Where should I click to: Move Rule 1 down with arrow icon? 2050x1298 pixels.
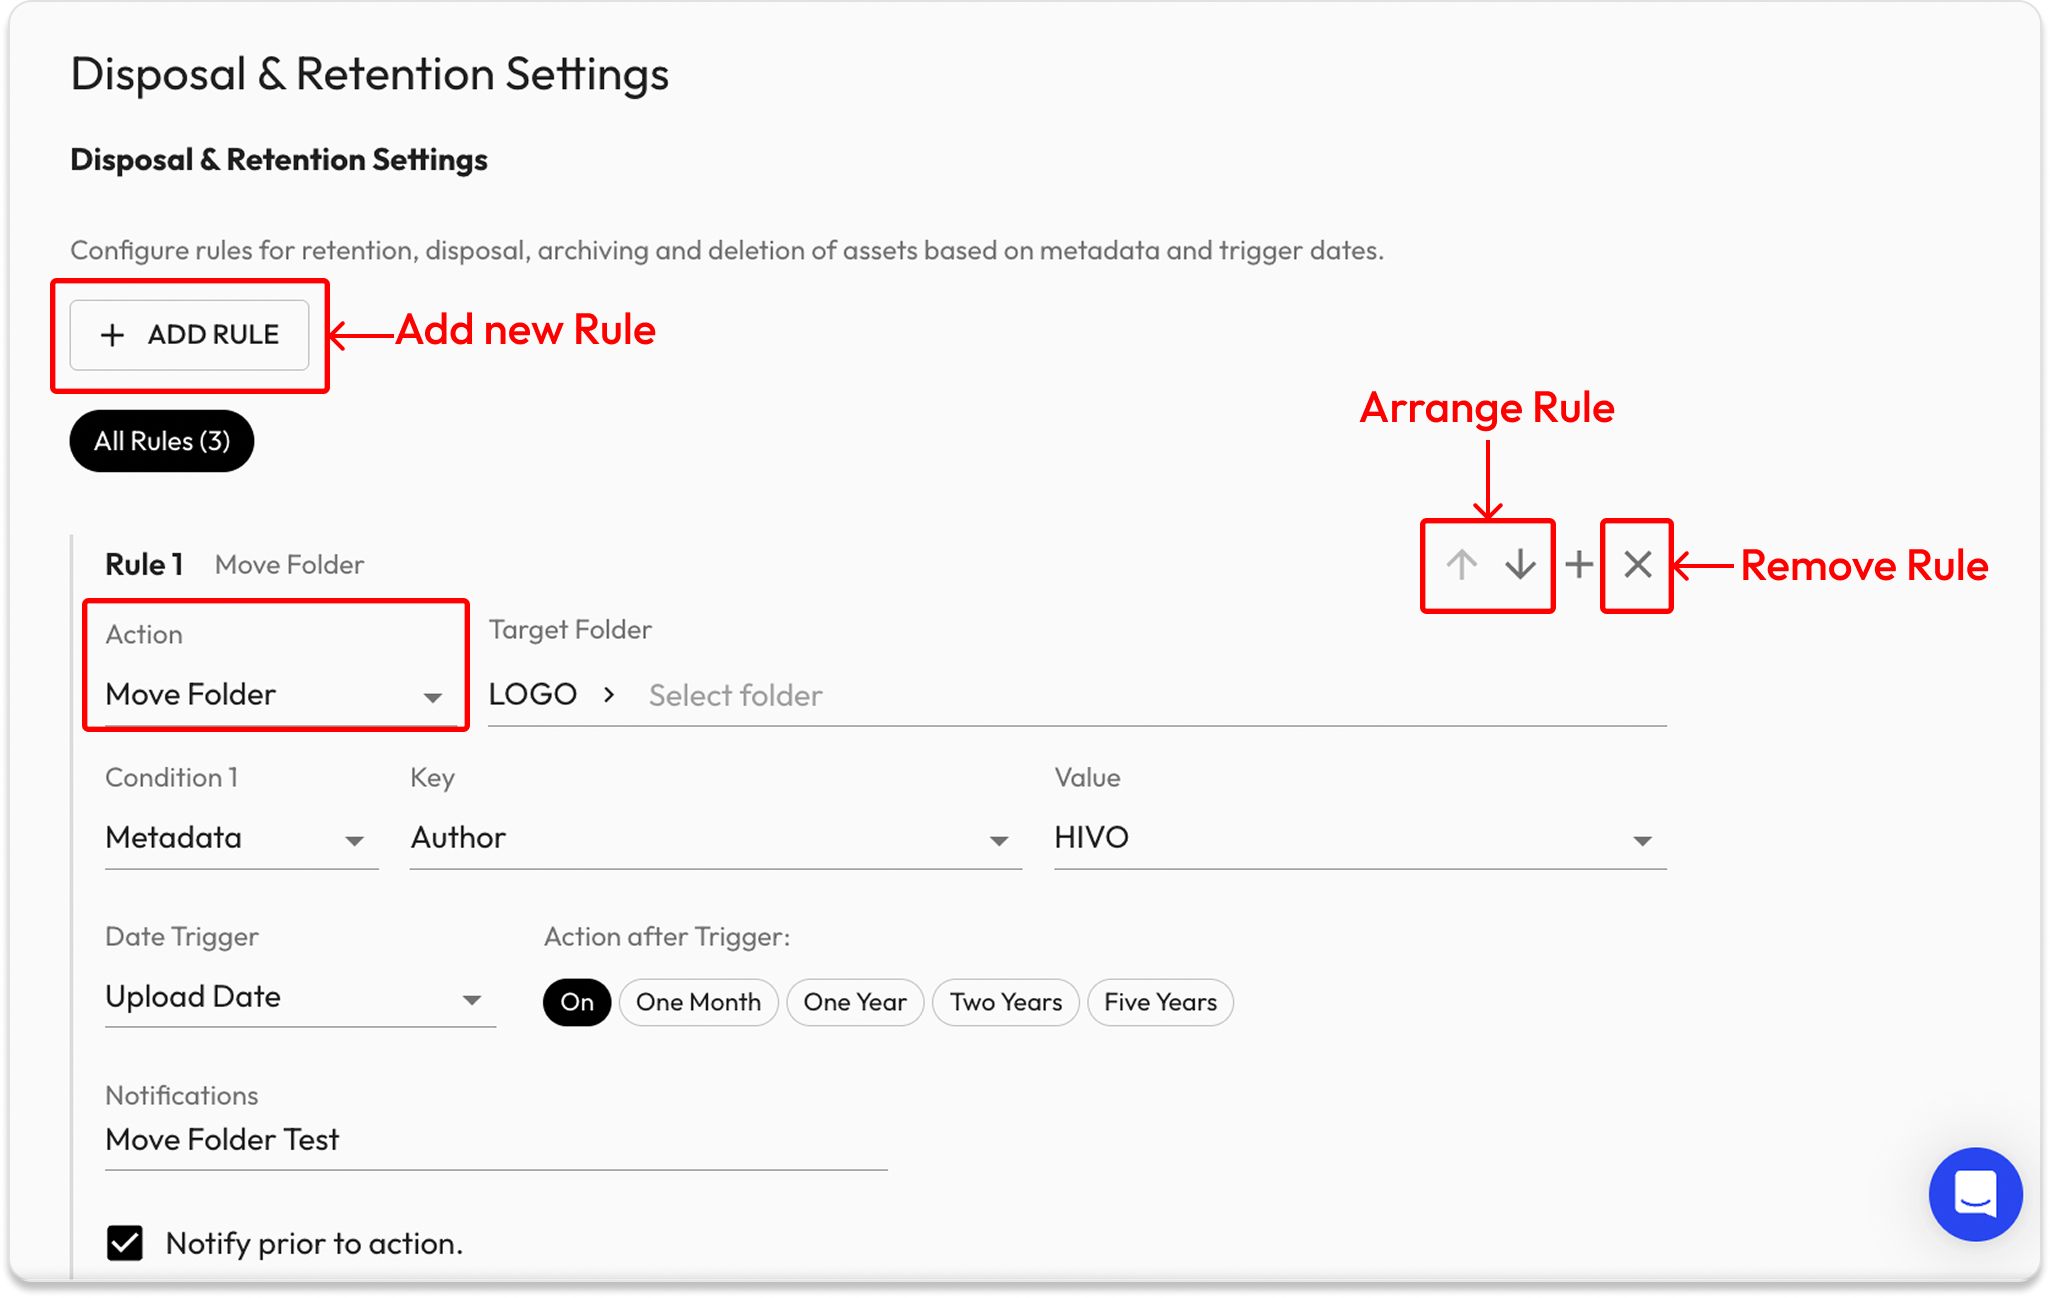(x=1520, y=565)
